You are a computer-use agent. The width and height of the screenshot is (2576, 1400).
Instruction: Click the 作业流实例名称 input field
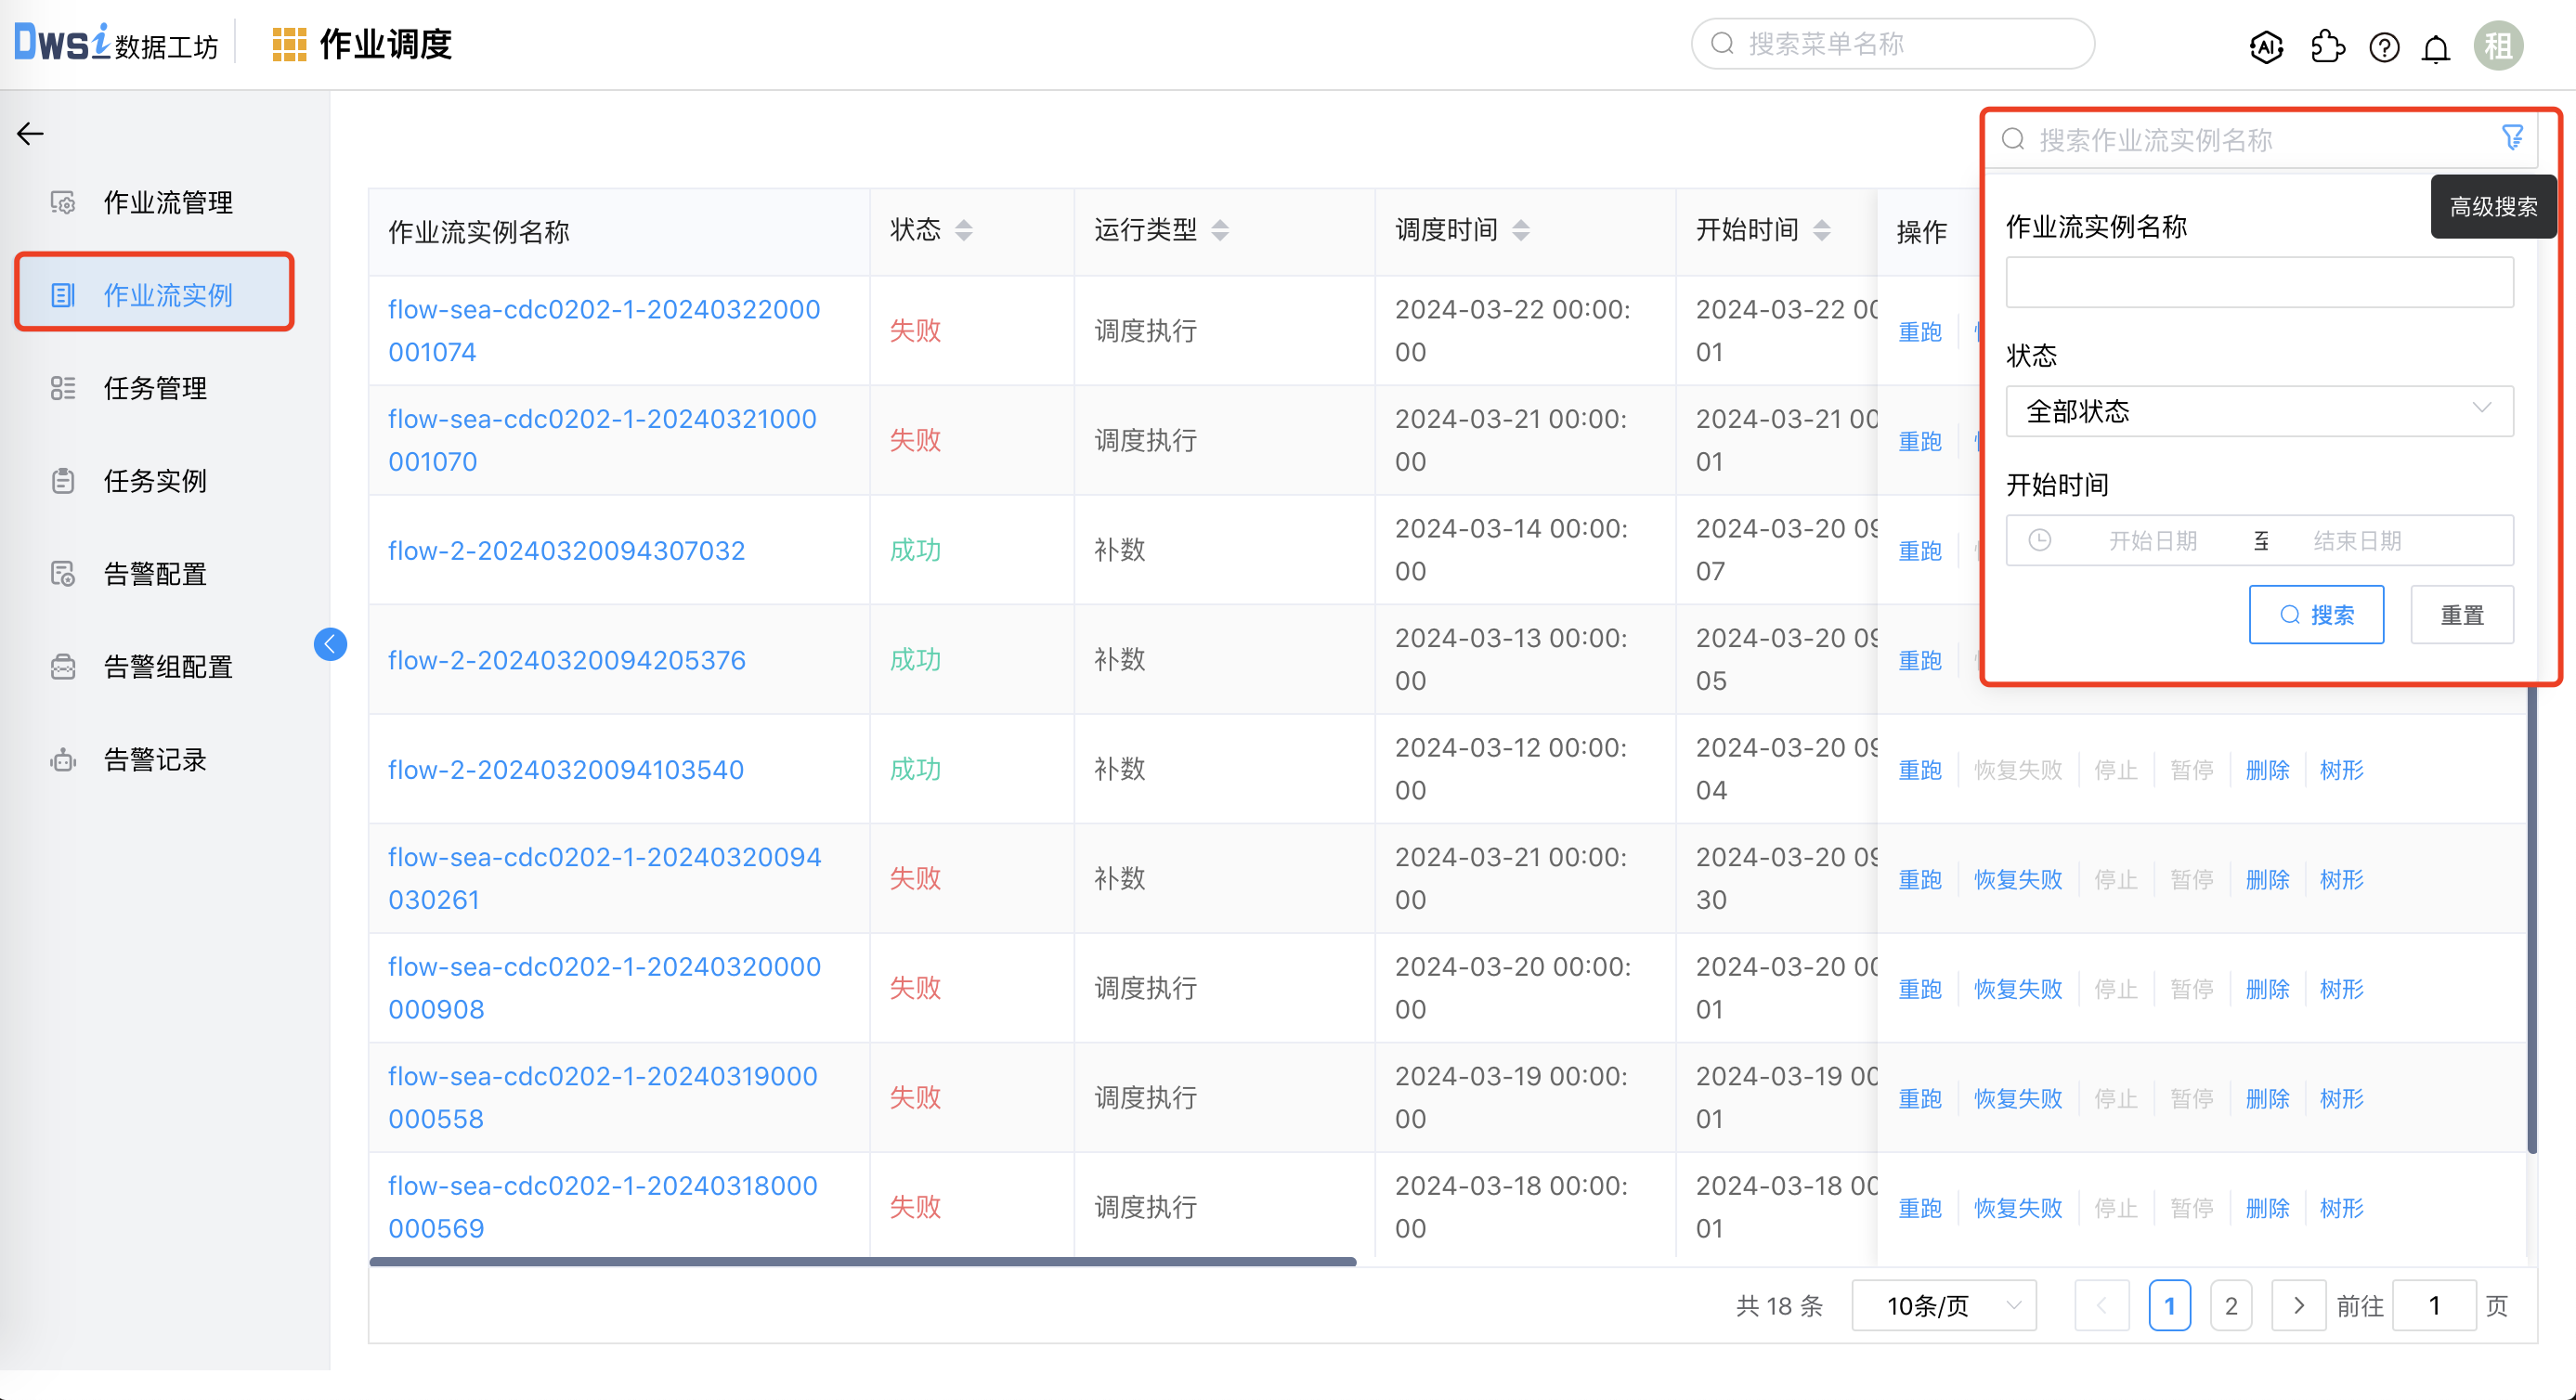pos(2258,282)
